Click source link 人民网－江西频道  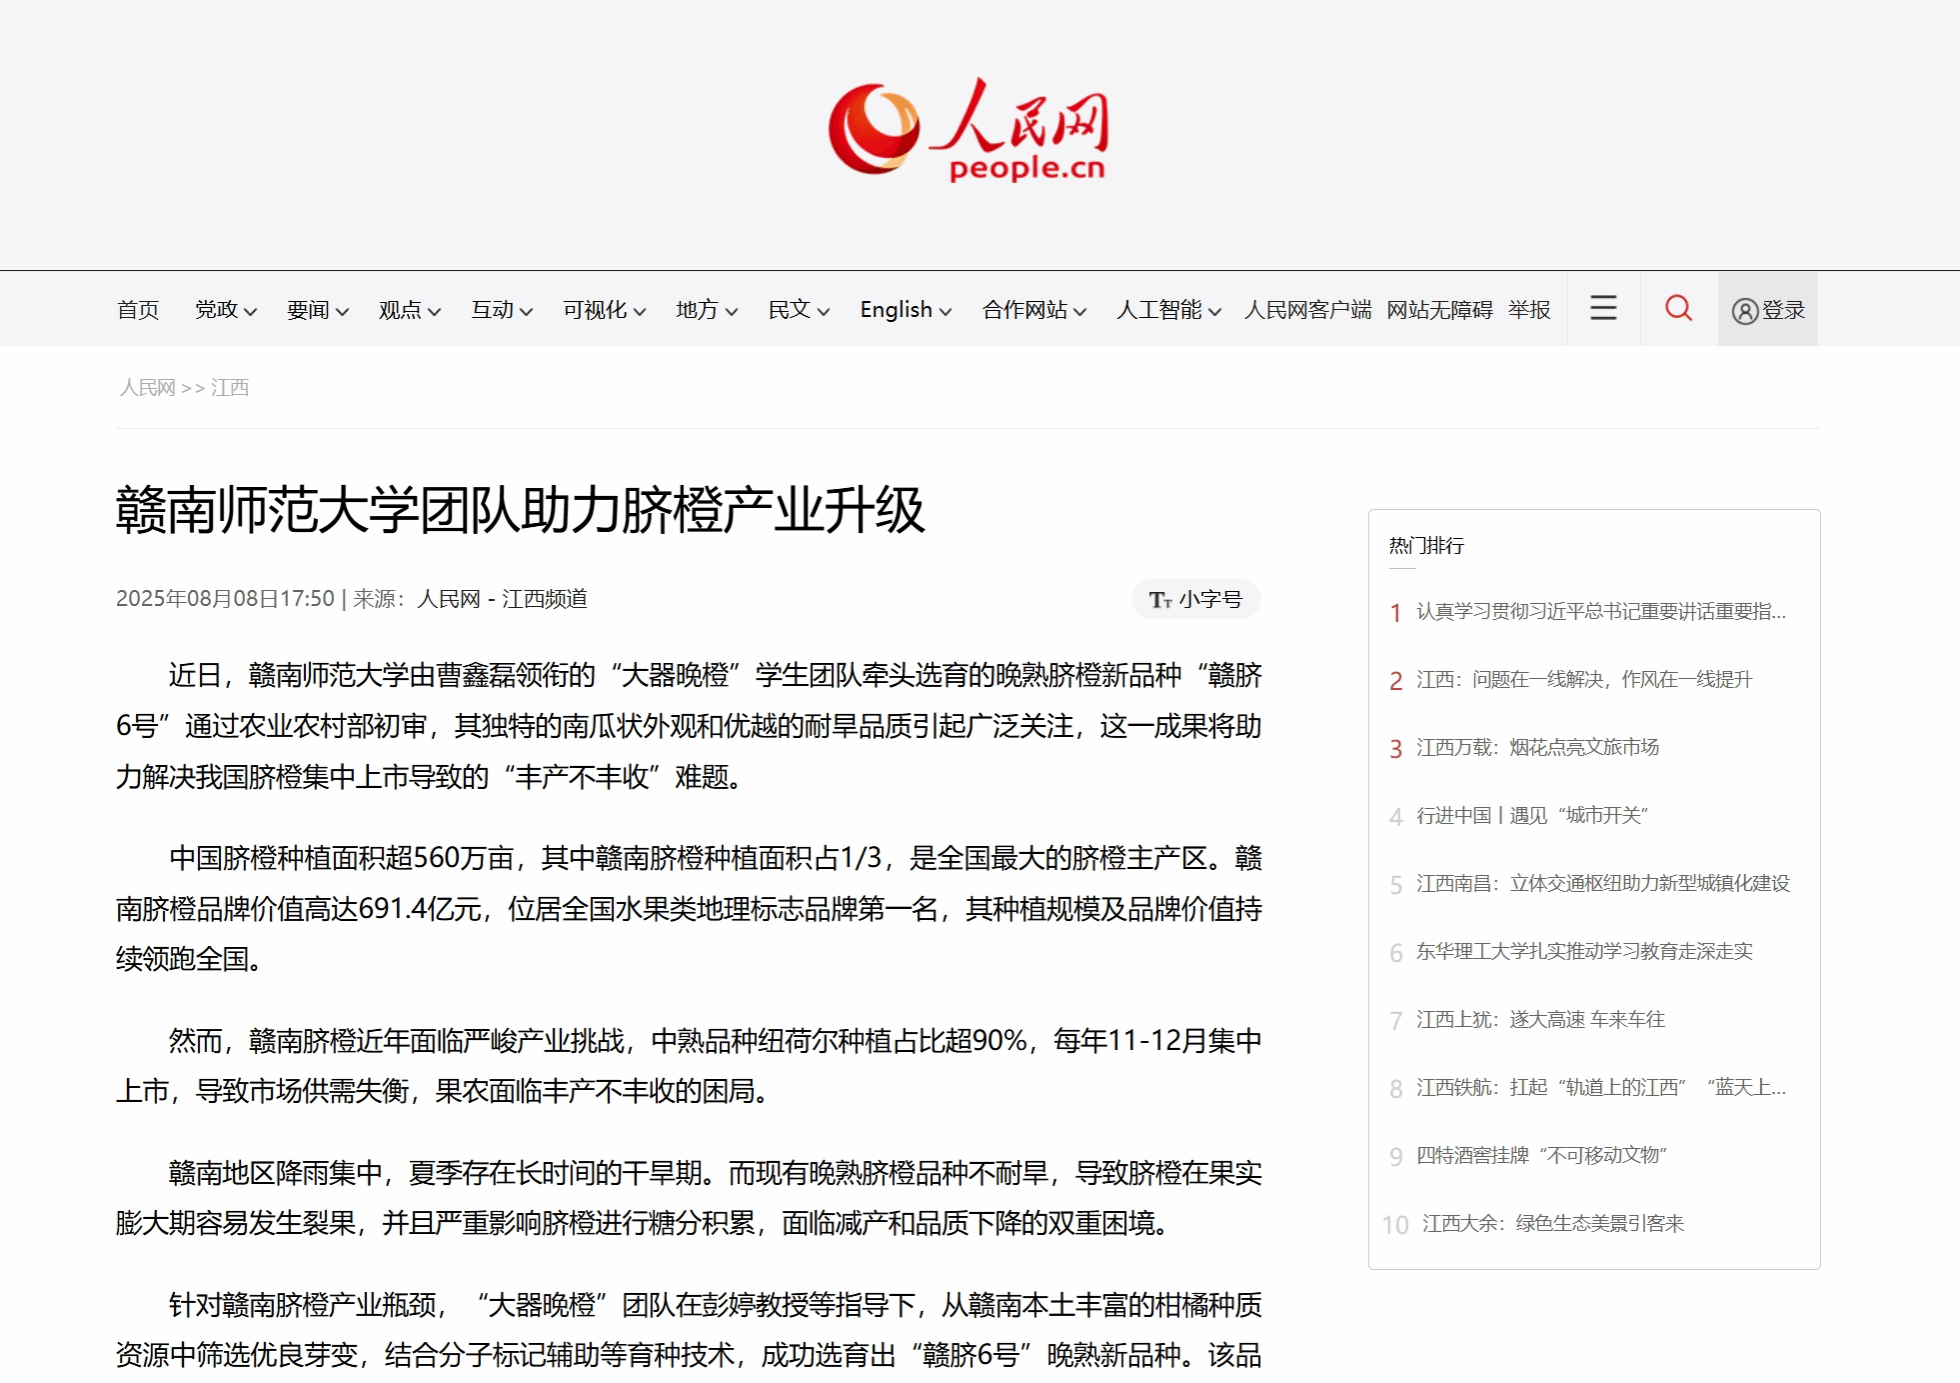coord(502,599)
